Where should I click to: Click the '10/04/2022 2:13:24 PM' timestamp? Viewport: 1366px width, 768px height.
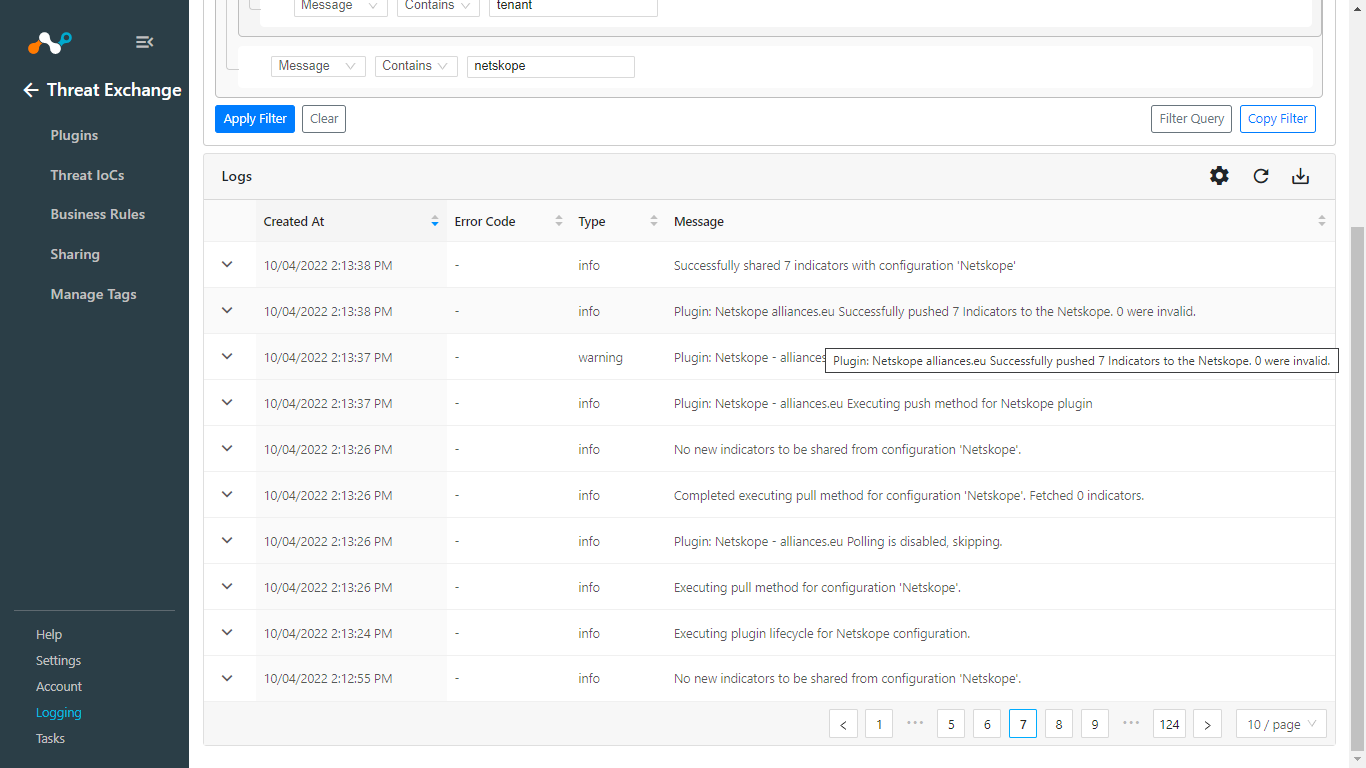click(x=328, y=633)
